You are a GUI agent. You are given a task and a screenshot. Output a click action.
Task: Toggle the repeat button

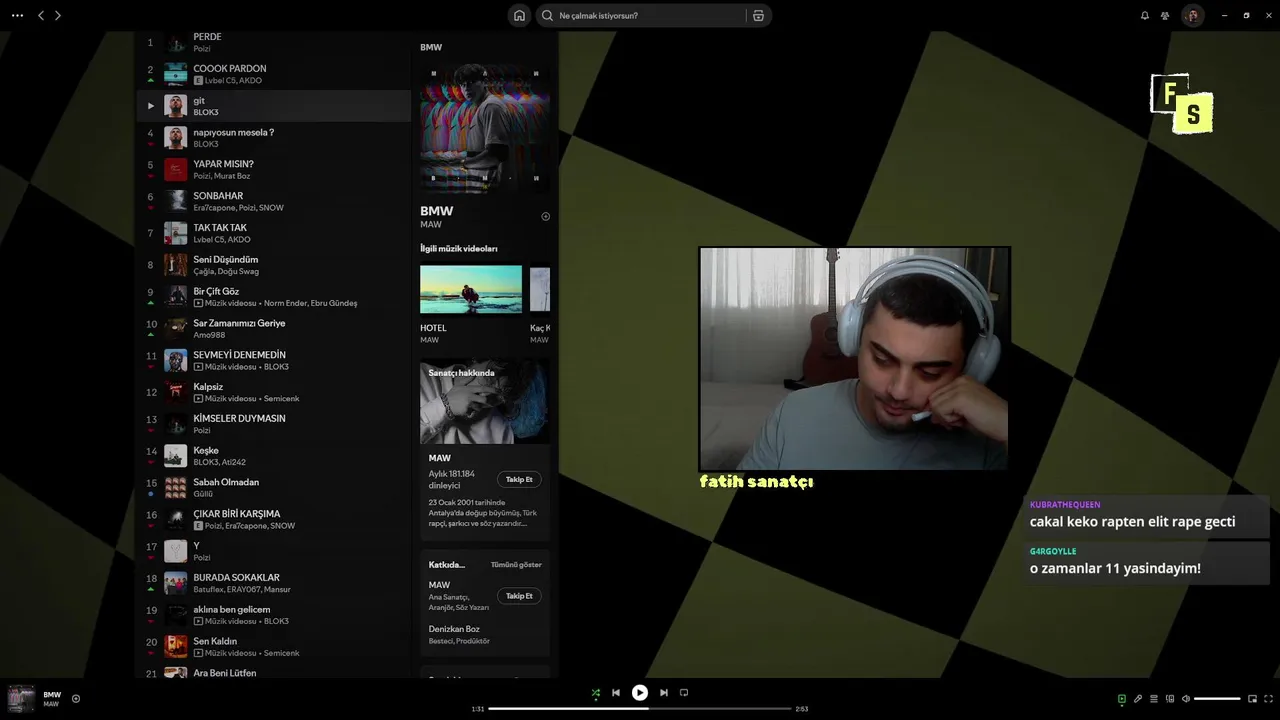point(684,692)
